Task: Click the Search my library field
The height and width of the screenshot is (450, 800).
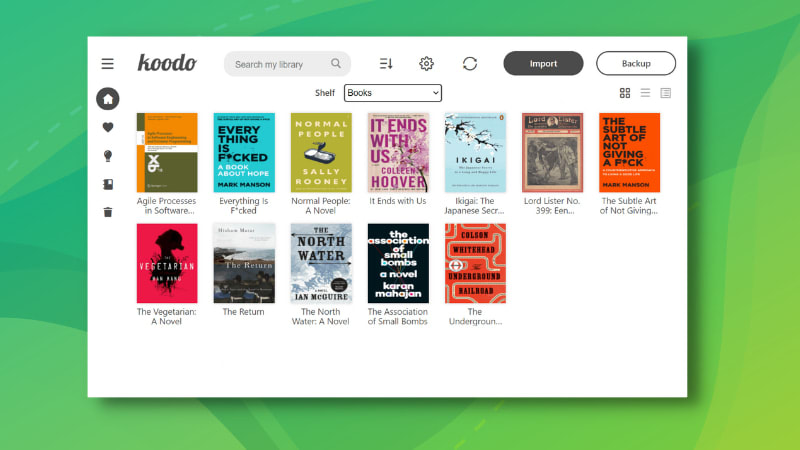Action: [282, 64]
